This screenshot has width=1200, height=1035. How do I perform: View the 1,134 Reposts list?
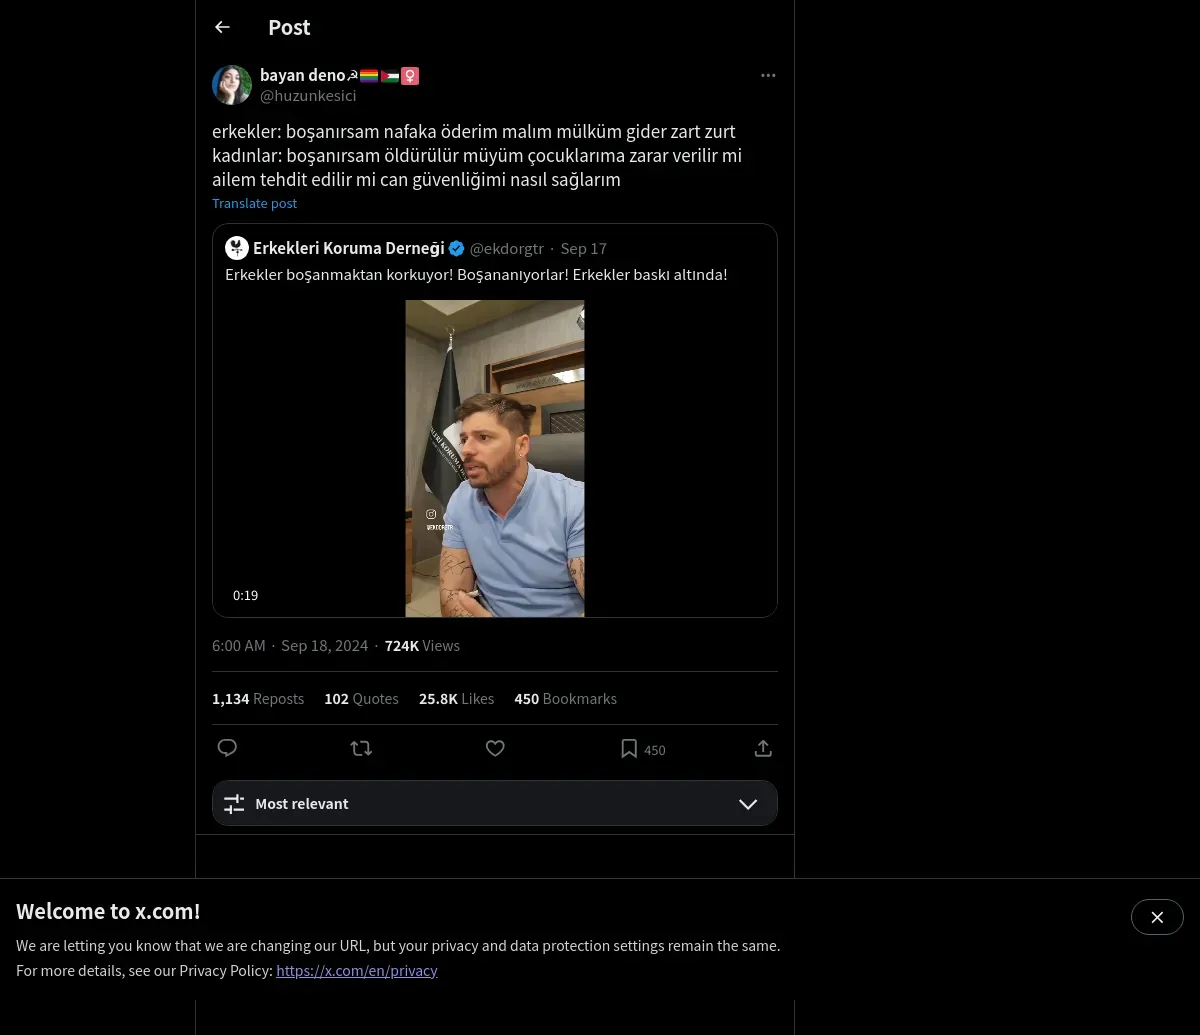click(x=258, y=699)
